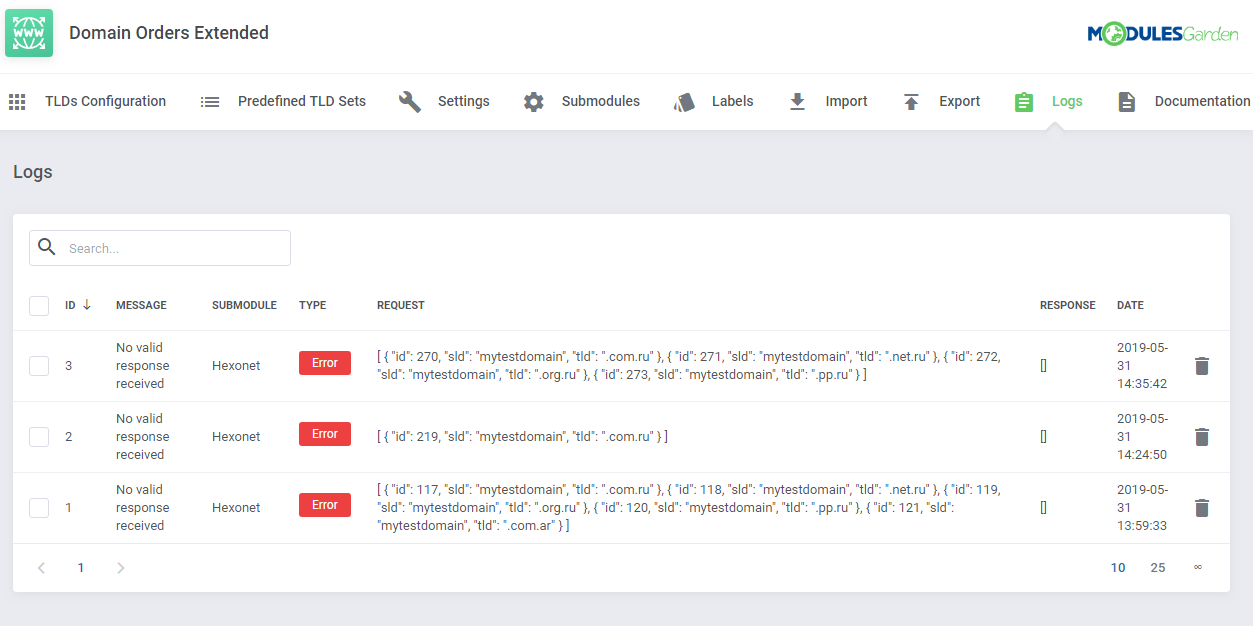
Task: Focus the Search input field
Action: 160,248
